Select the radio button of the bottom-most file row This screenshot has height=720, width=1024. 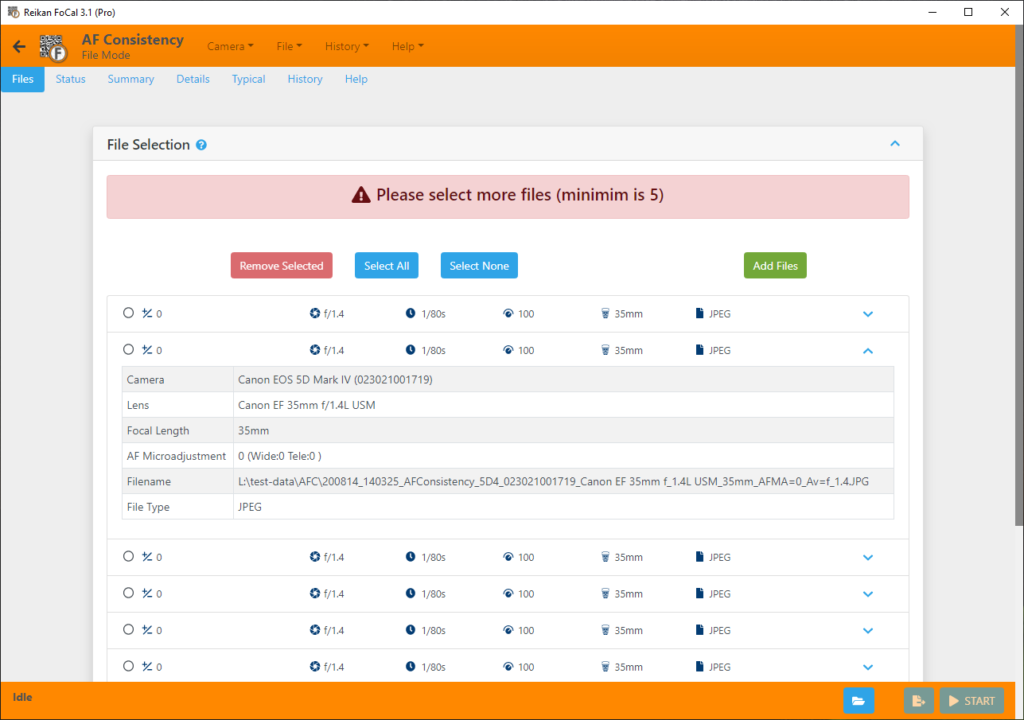tap(129, 666)
